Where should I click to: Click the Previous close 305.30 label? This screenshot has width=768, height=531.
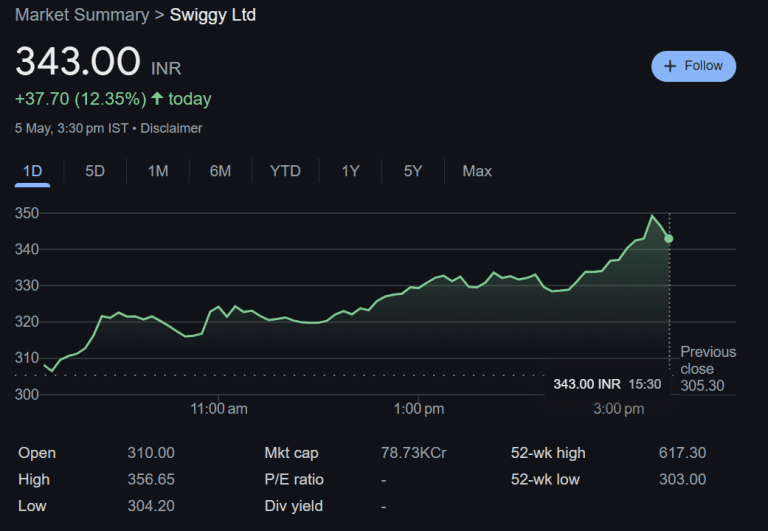(x=708, y=368)
